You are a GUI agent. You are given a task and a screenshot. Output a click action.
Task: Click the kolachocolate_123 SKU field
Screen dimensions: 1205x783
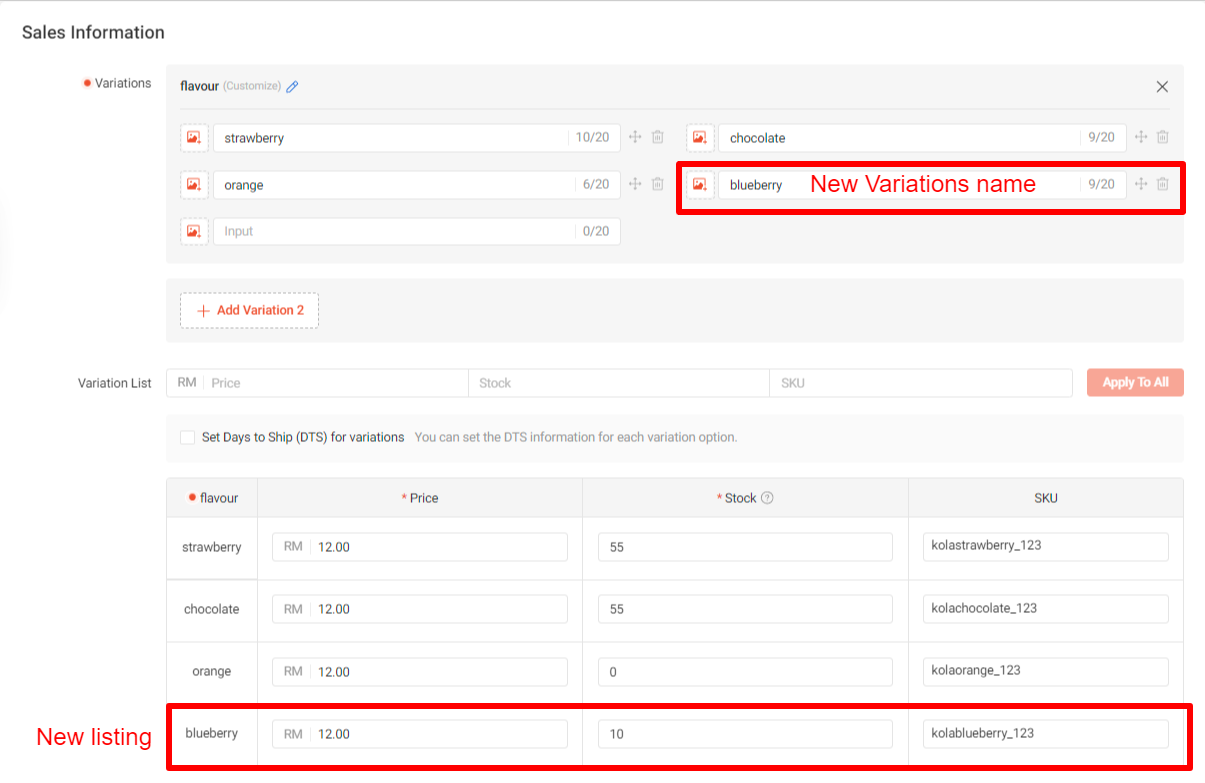point(1046,608)
